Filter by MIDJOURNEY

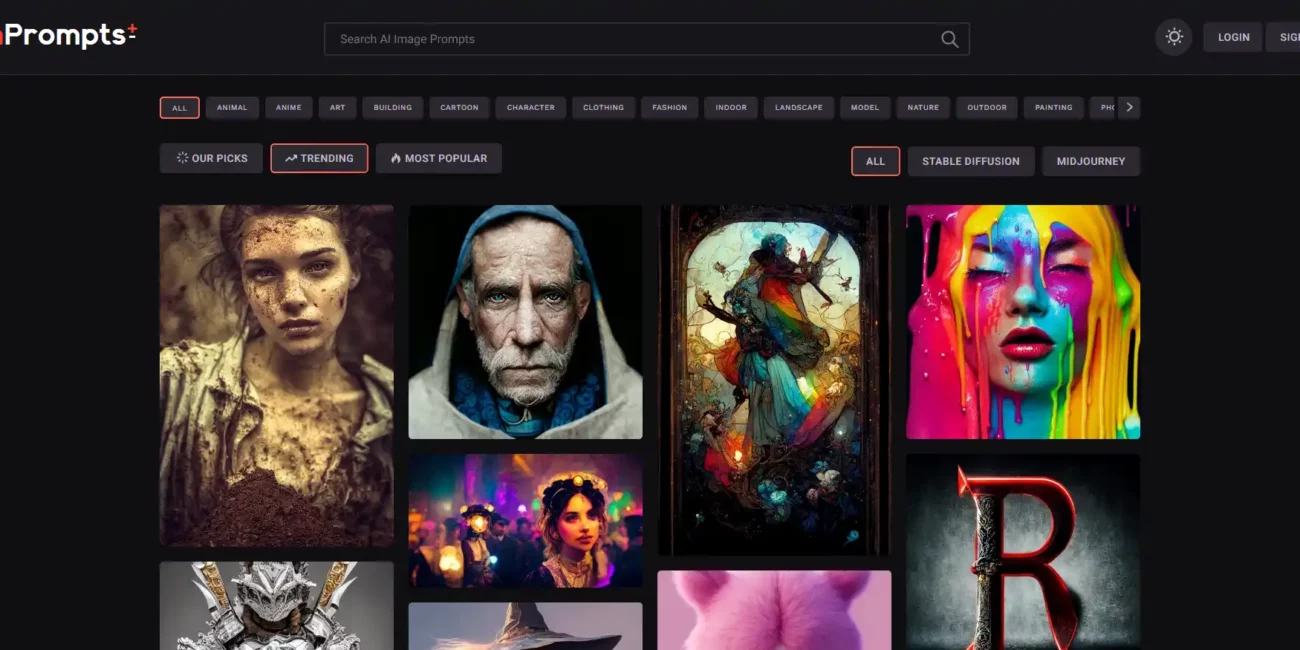[x=1090, y=161]
